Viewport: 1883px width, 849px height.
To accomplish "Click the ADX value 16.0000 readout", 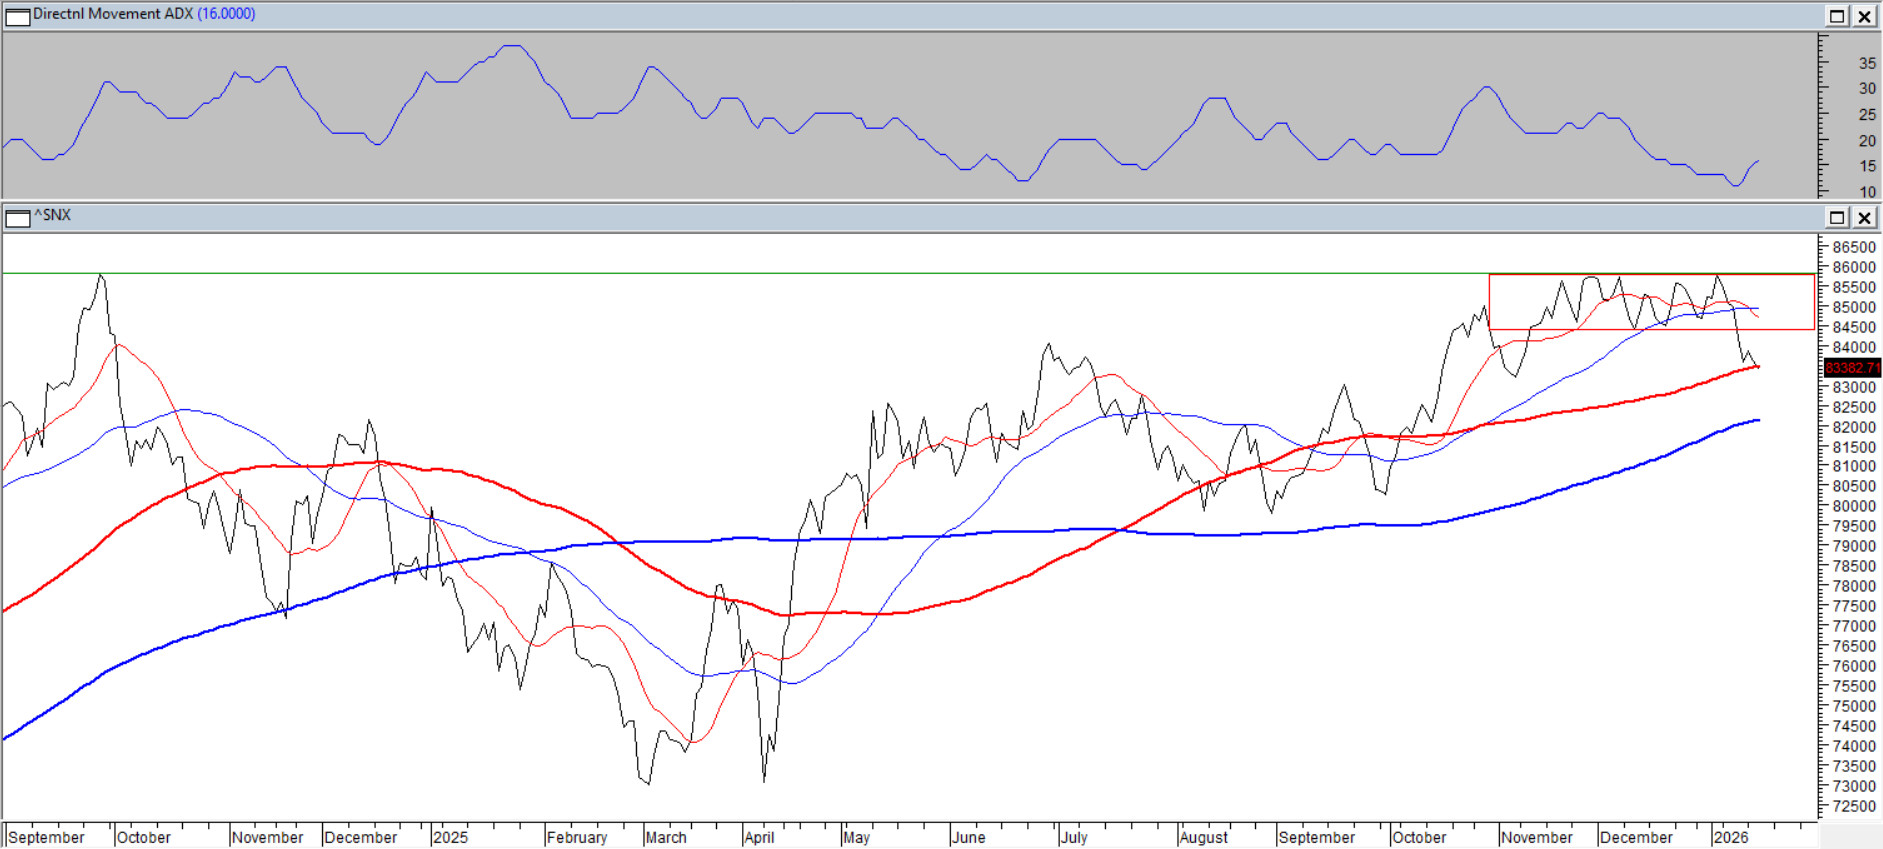I will point(226,14).
